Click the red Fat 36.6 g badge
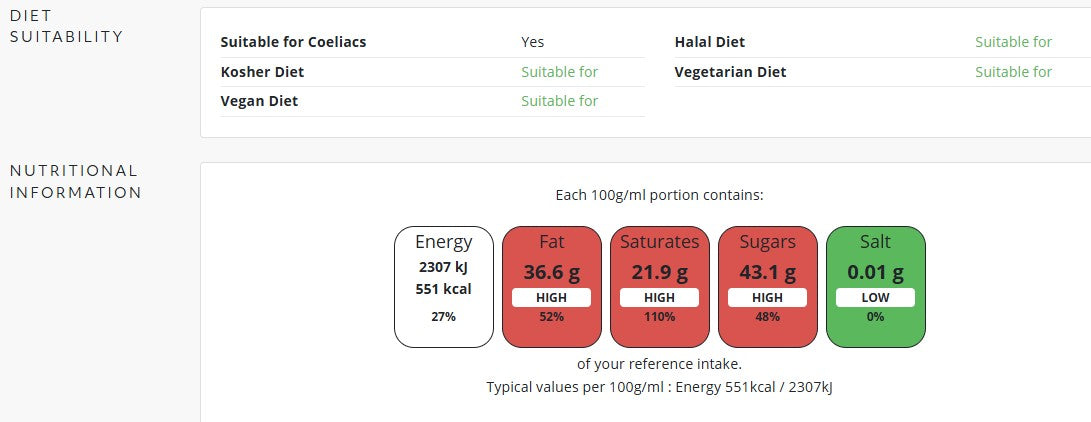The height and width of the screenshot is (422, 1091). coord(552,286)
